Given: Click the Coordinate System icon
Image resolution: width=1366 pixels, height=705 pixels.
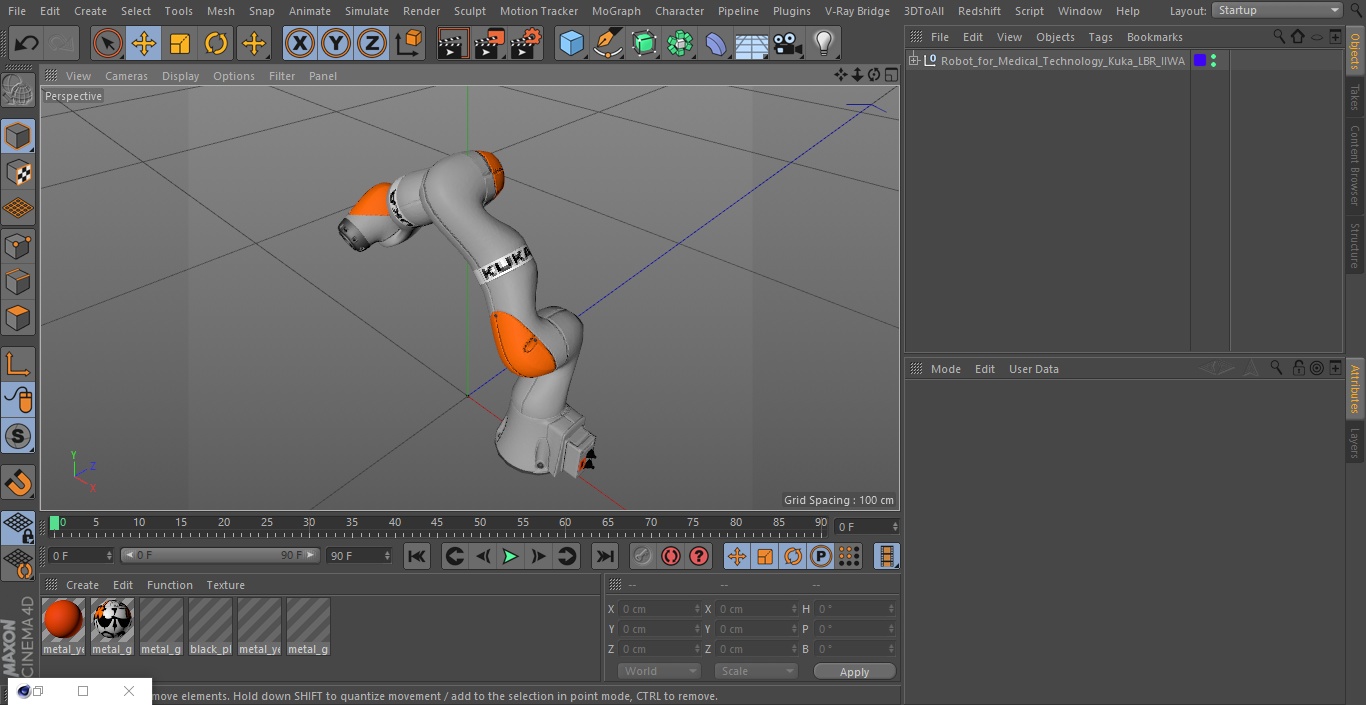Looking at the screenshot, I should pyautogui.click(x=408, y=43).
